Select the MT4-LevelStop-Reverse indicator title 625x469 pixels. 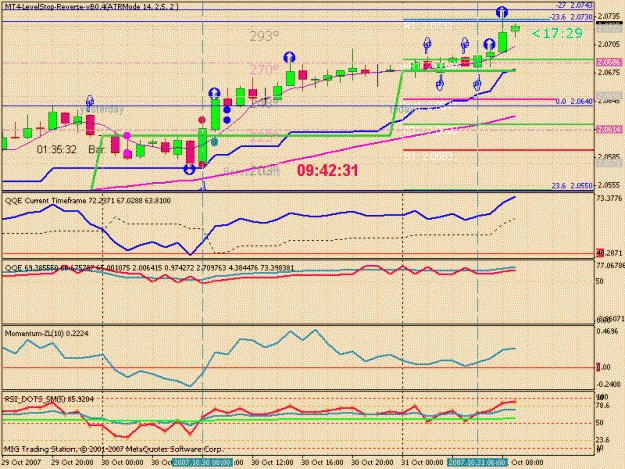[x=91, y=7]
